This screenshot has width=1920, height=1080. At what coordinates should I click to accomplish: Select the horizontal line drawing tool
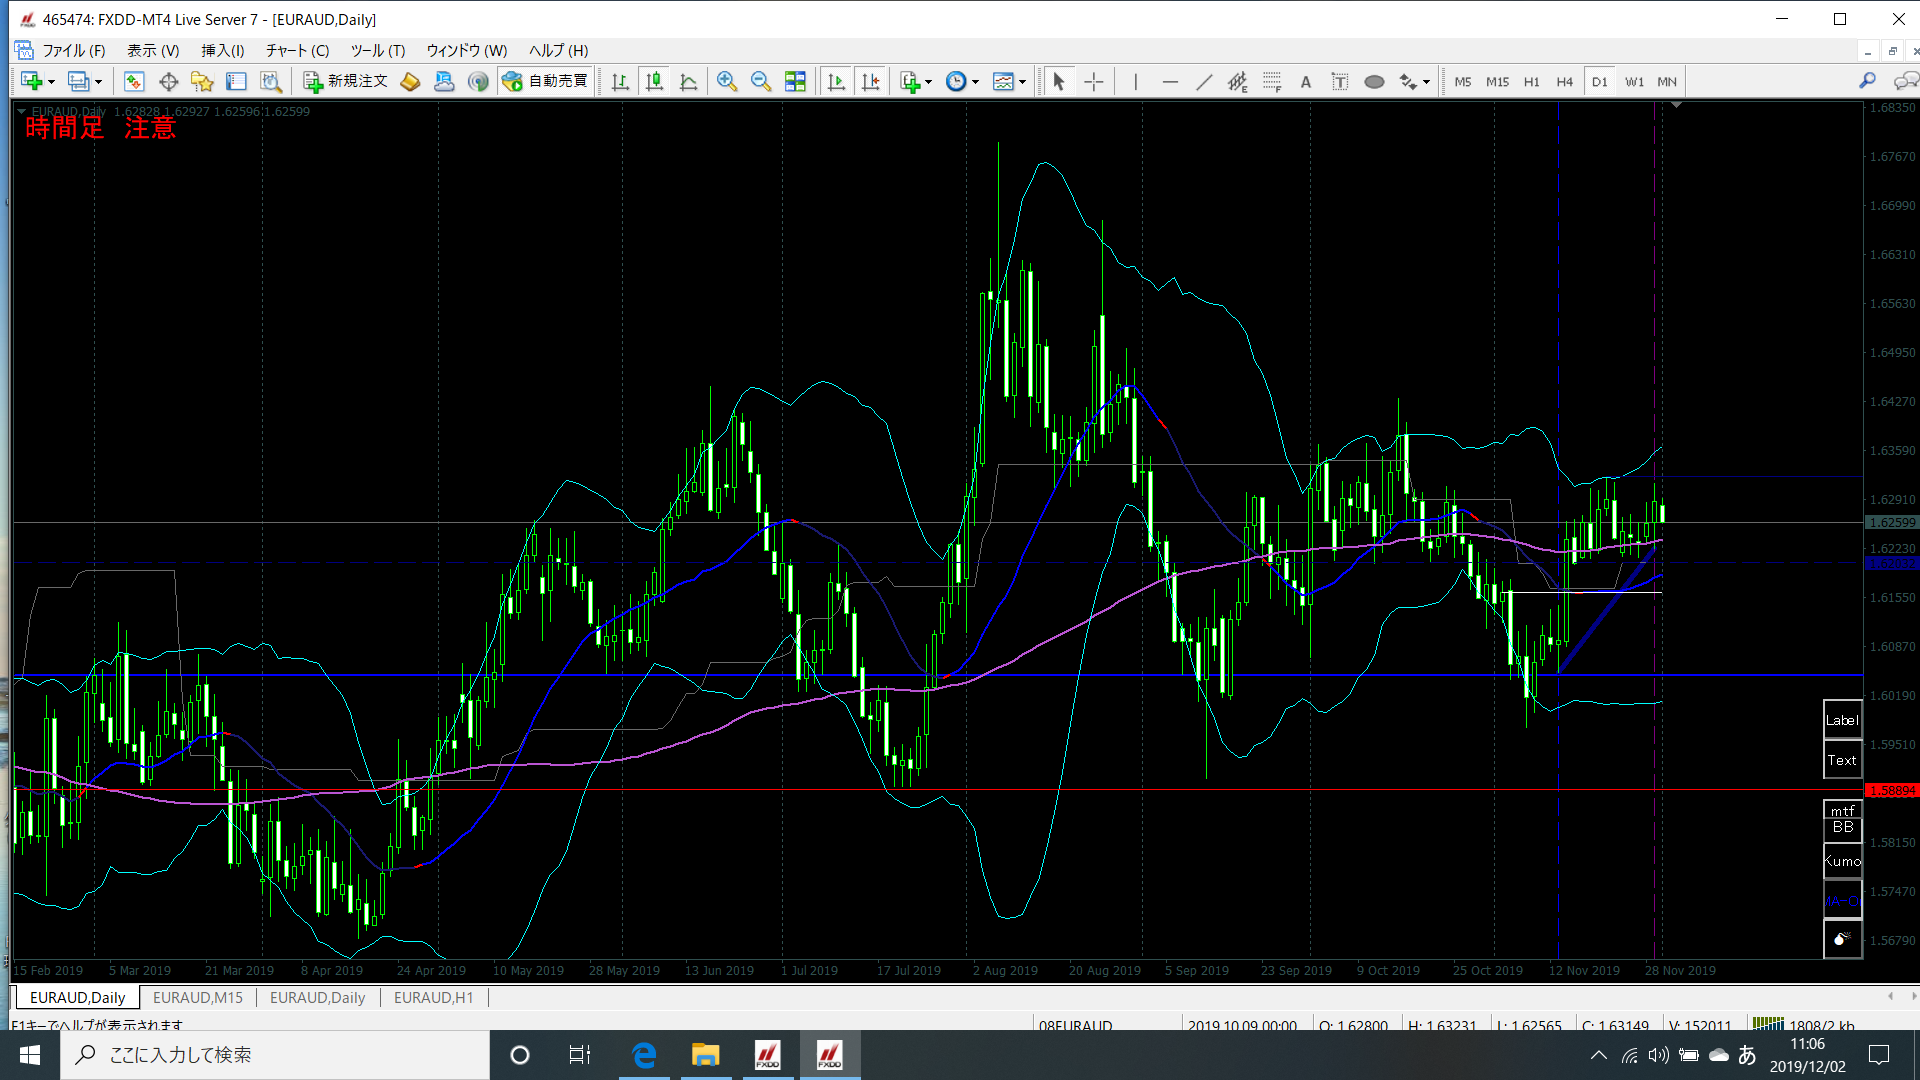point(1170,82)
